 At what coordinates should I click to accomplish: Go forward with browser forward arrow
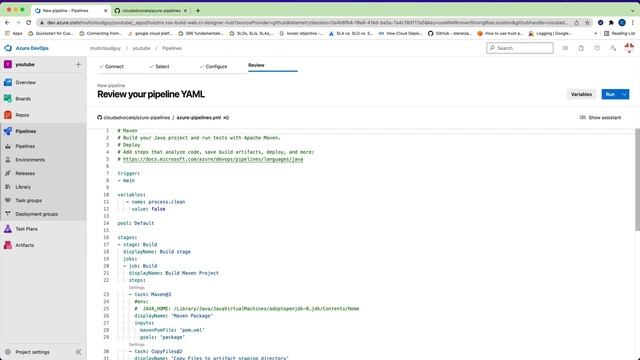(18, 22)
